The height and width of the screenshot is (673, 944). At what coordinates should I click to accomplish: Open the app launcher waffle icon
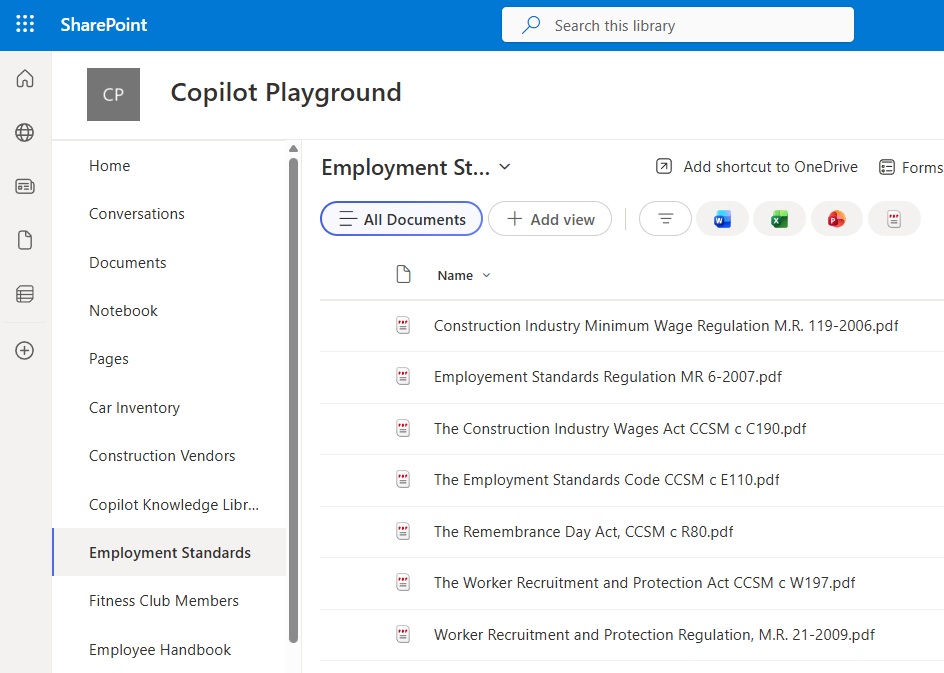pos(25,25)
